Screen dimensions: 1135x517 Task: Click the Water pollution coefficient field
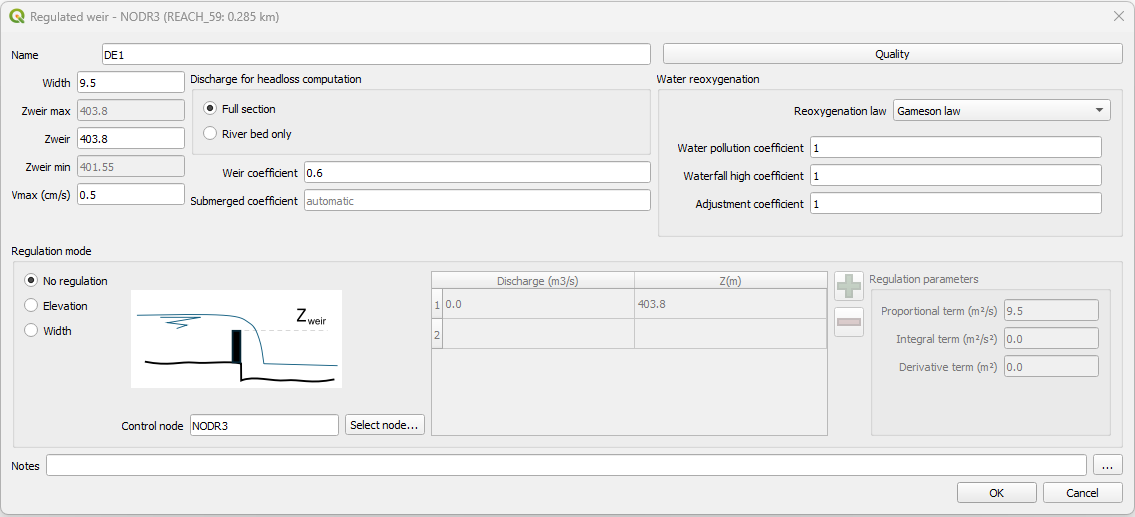coord(955,148)
